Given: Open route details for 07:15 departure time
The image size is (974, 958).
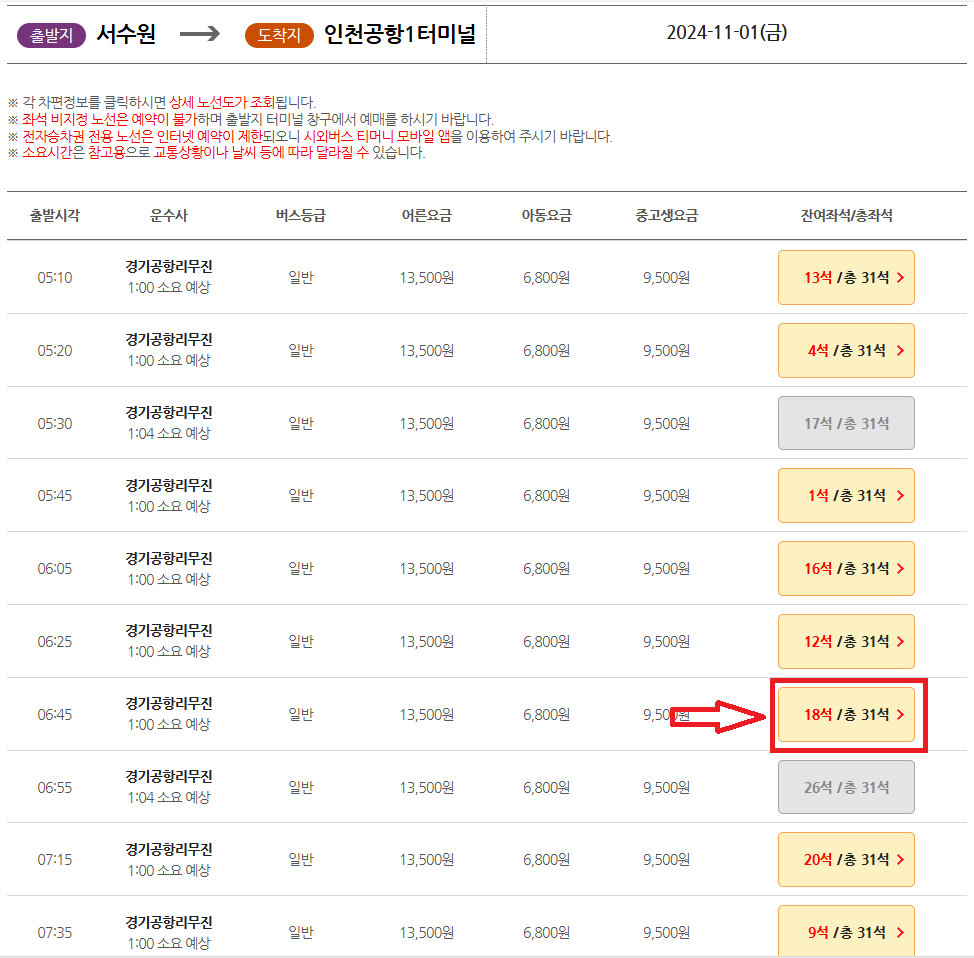Looking at the screenshot, I should (x=55, y=860).
